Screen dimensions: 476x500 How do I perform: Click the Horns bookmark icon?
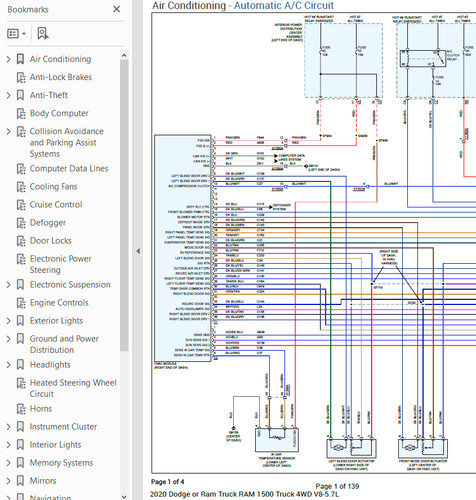pos(21,409)
